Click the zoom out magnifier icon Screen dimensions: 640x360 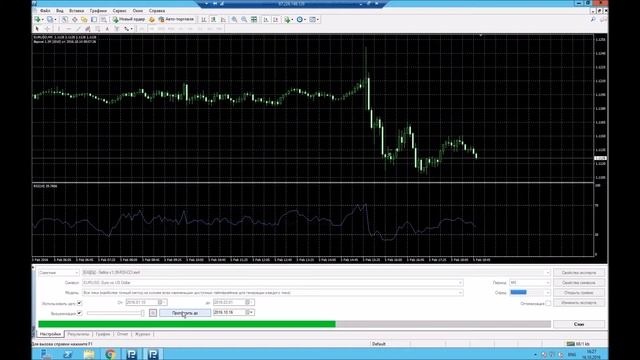click(244, 19)
